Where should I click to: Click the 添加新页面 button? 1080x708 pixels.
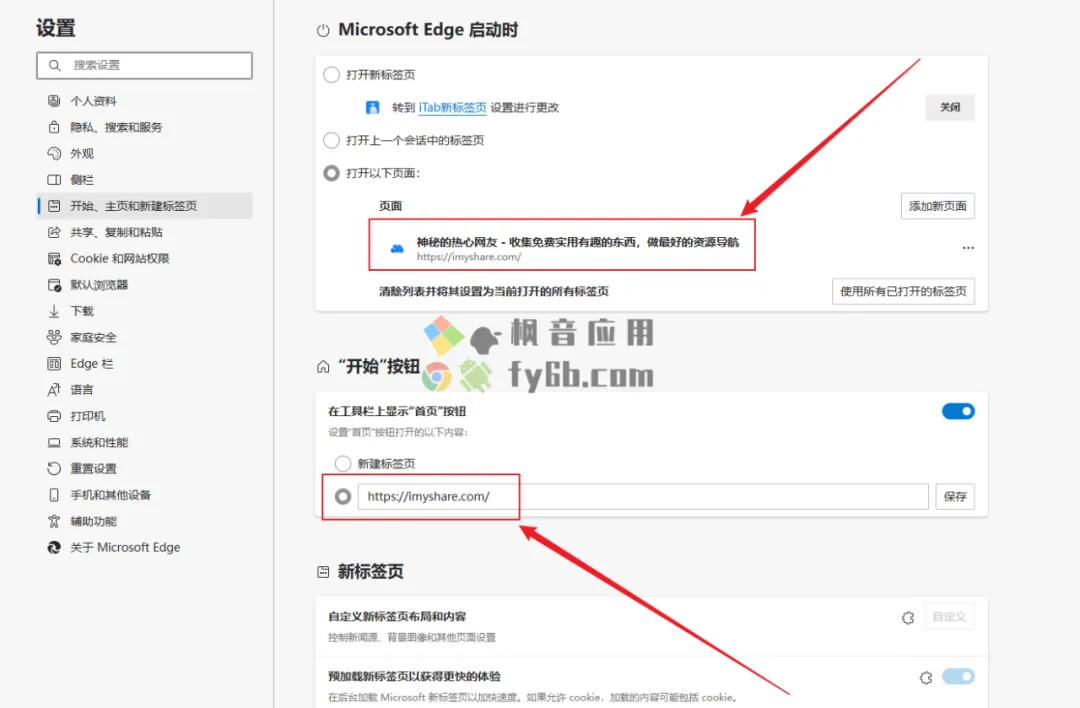pyautogui.click(x=937, y=206)
